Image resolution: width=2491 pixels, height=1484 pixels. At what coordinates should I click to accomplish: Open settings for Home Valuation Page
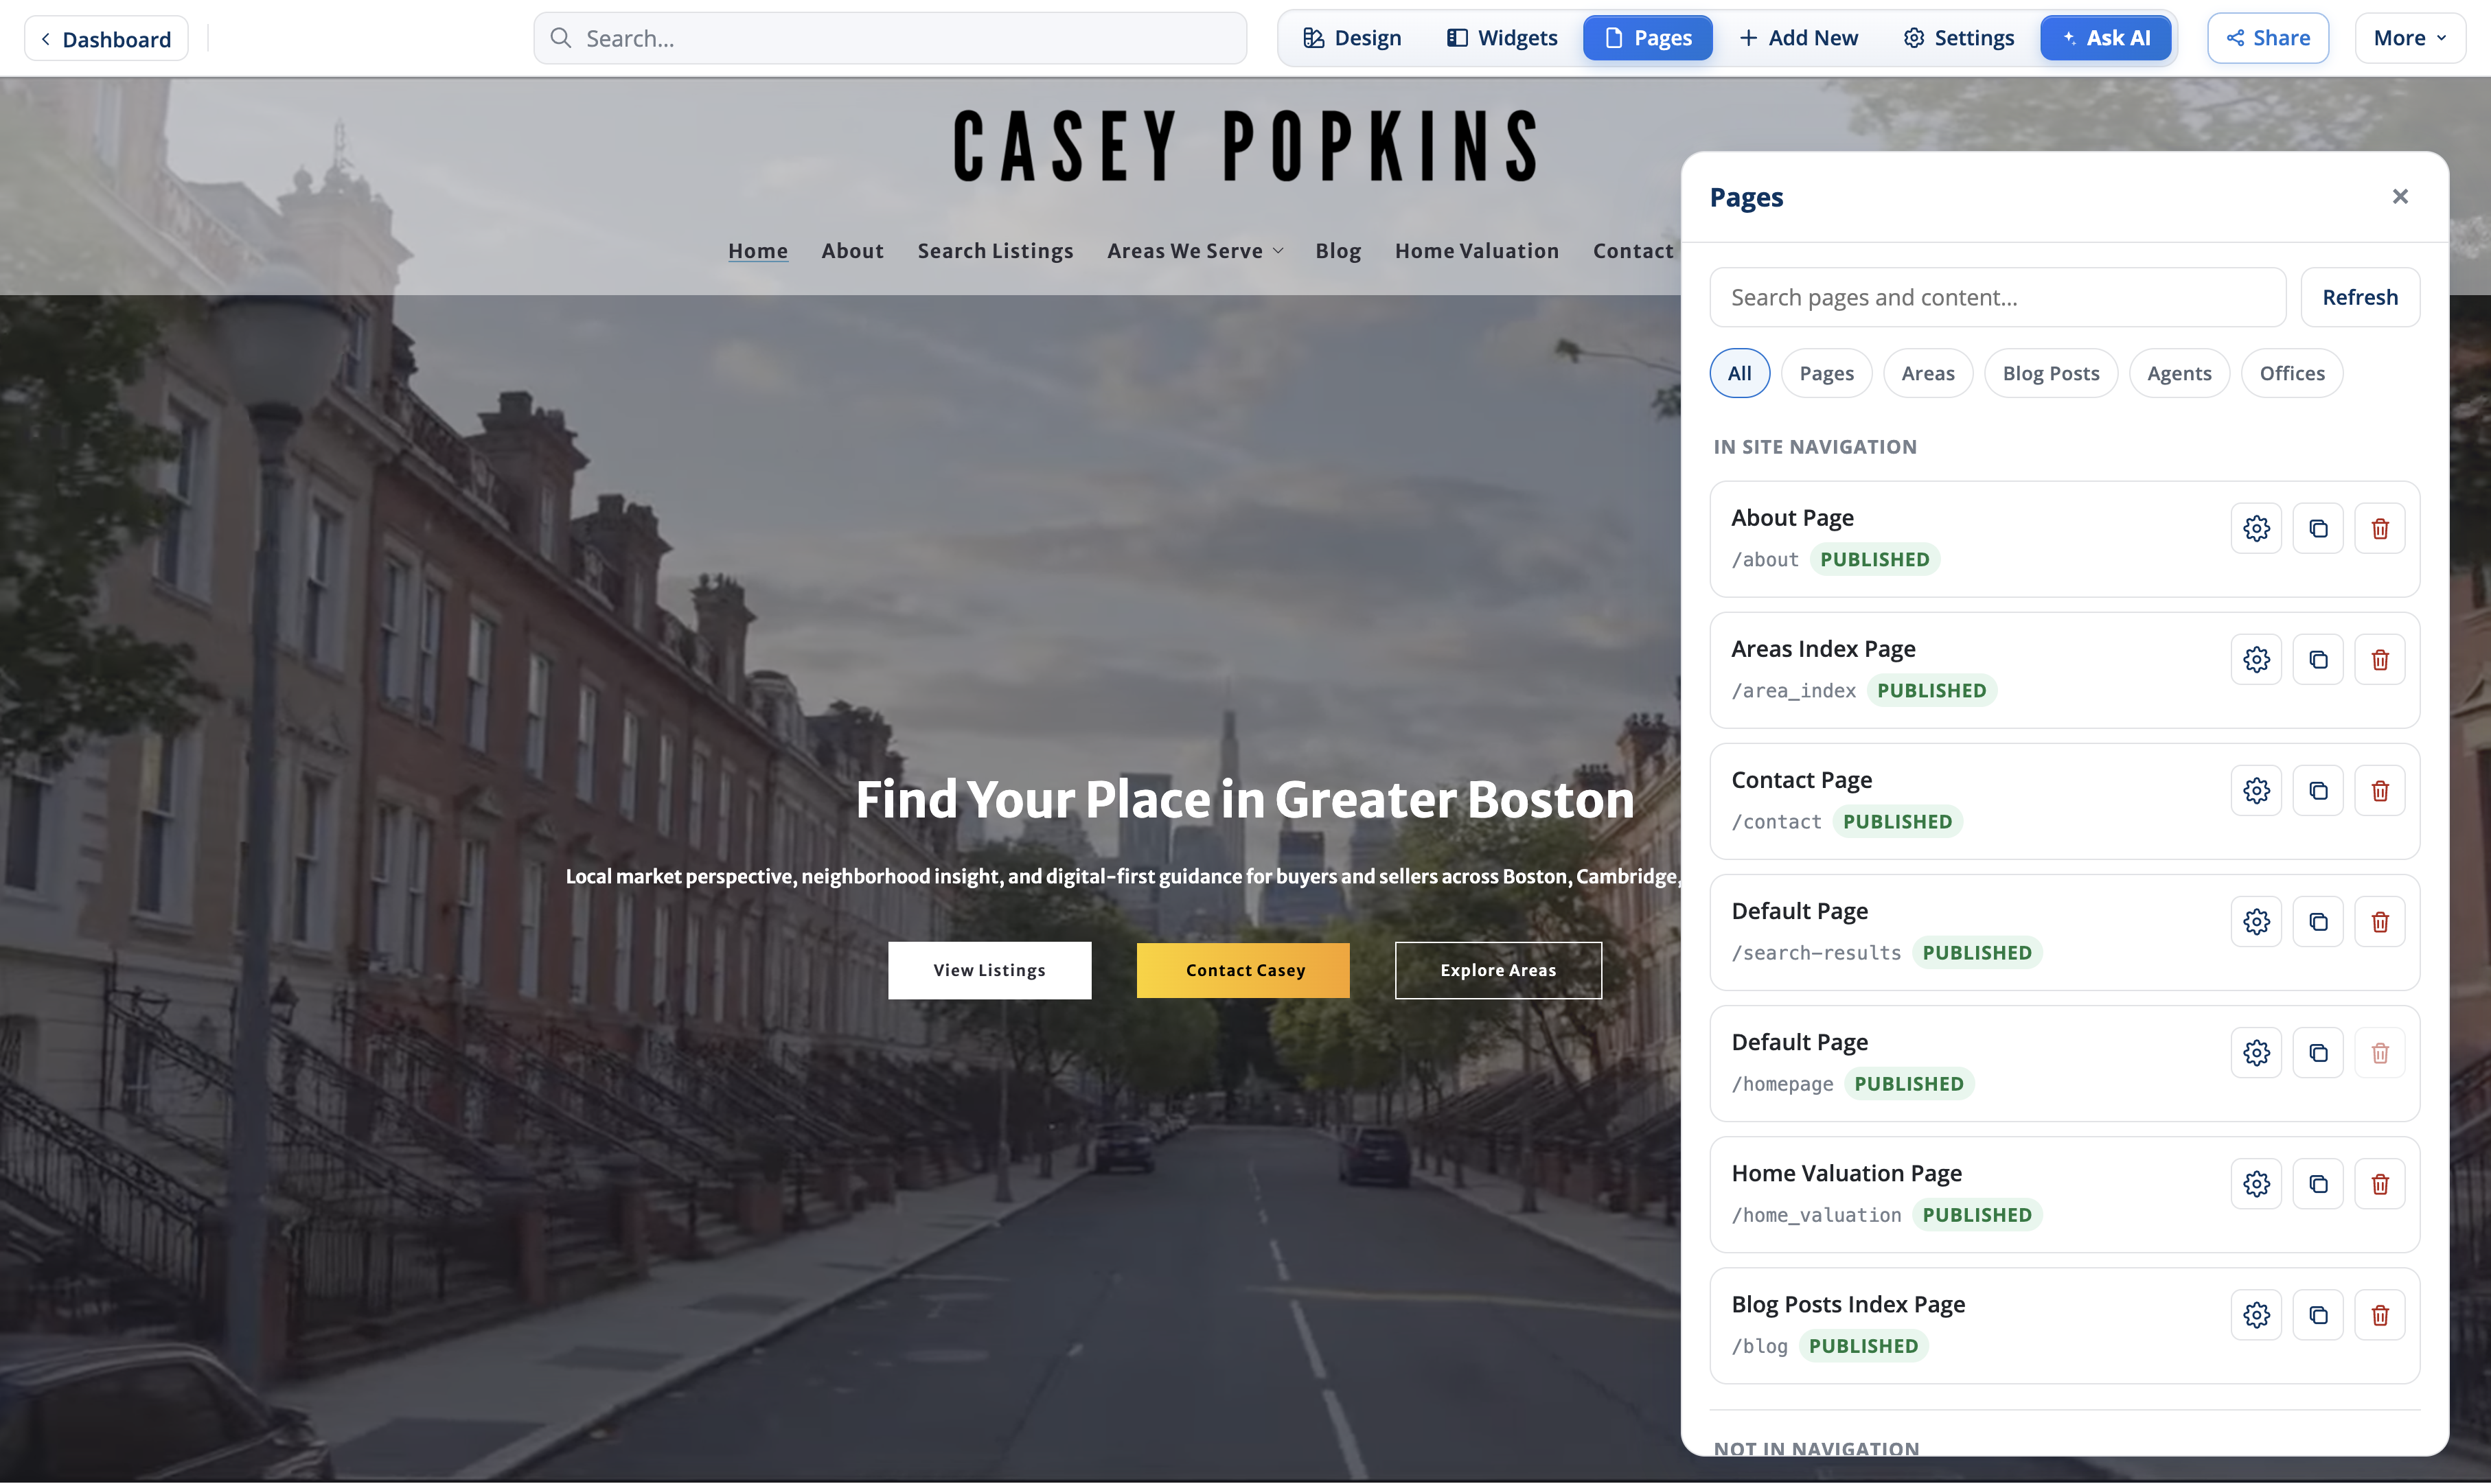tap(2256, 1183)
